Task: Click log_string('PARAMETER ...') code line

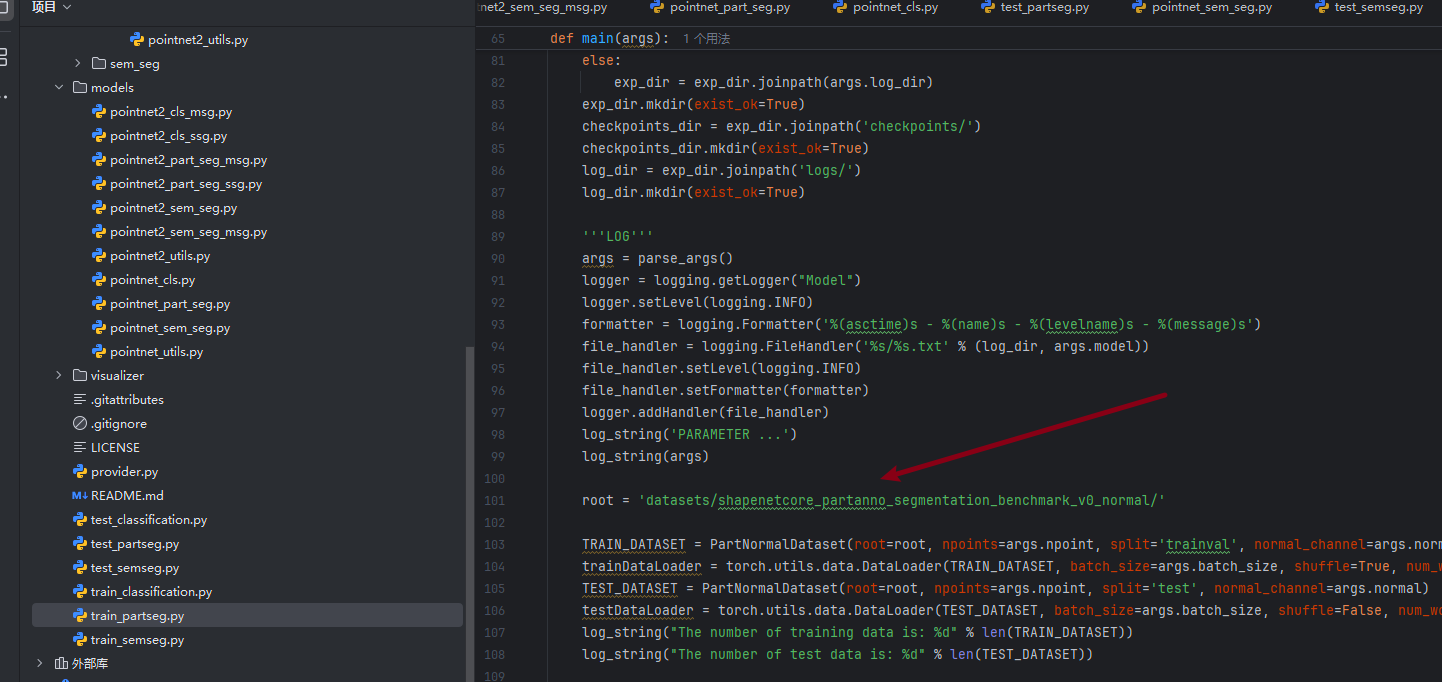Action: pyautogui.click(x=690, y=434)
